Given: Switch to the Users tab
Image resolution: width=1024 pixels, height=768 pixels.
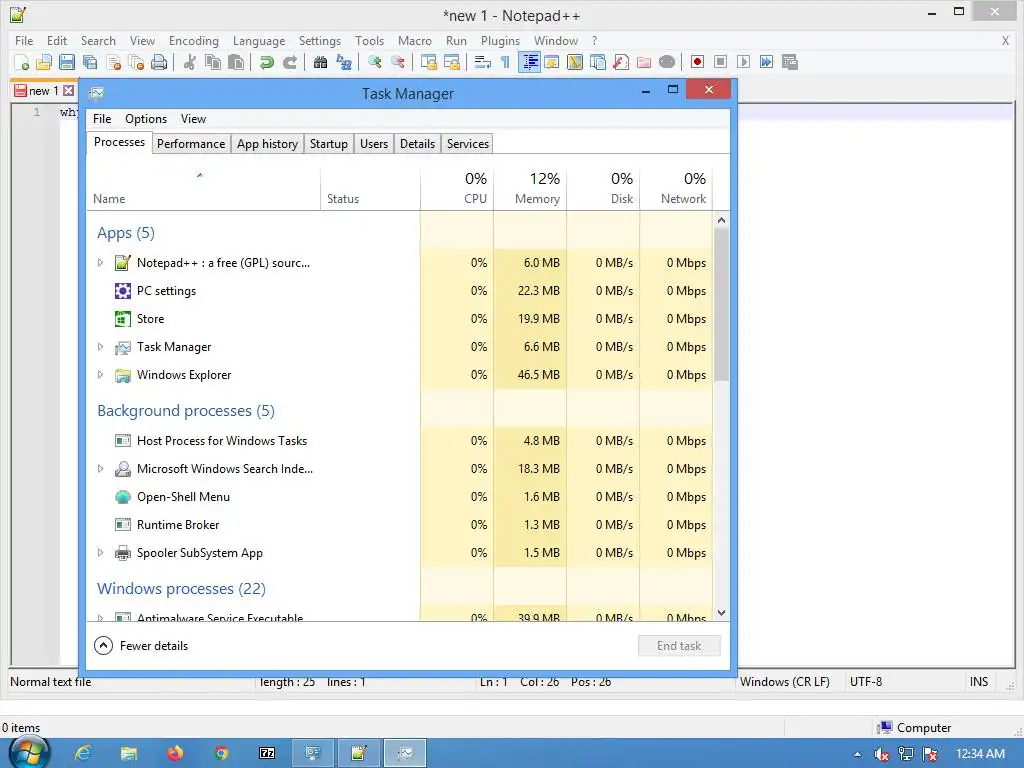Looking at the screenshot, I should [374, 144].
